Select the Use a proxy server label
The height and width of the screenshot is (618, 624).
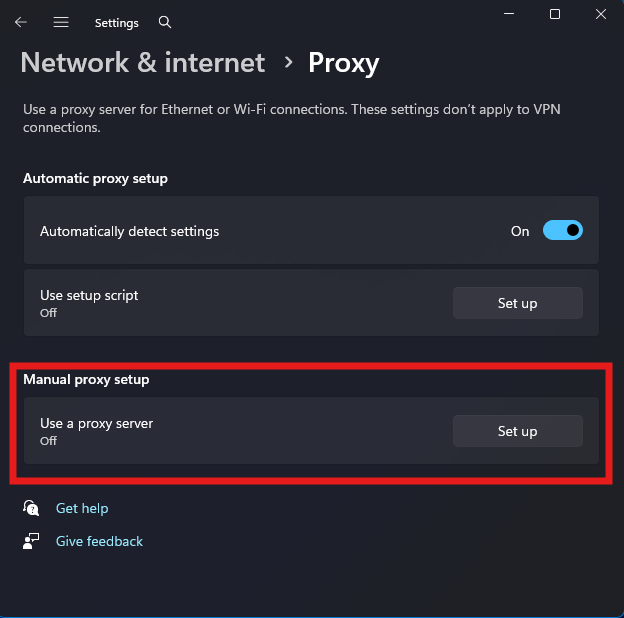[96, 423]
